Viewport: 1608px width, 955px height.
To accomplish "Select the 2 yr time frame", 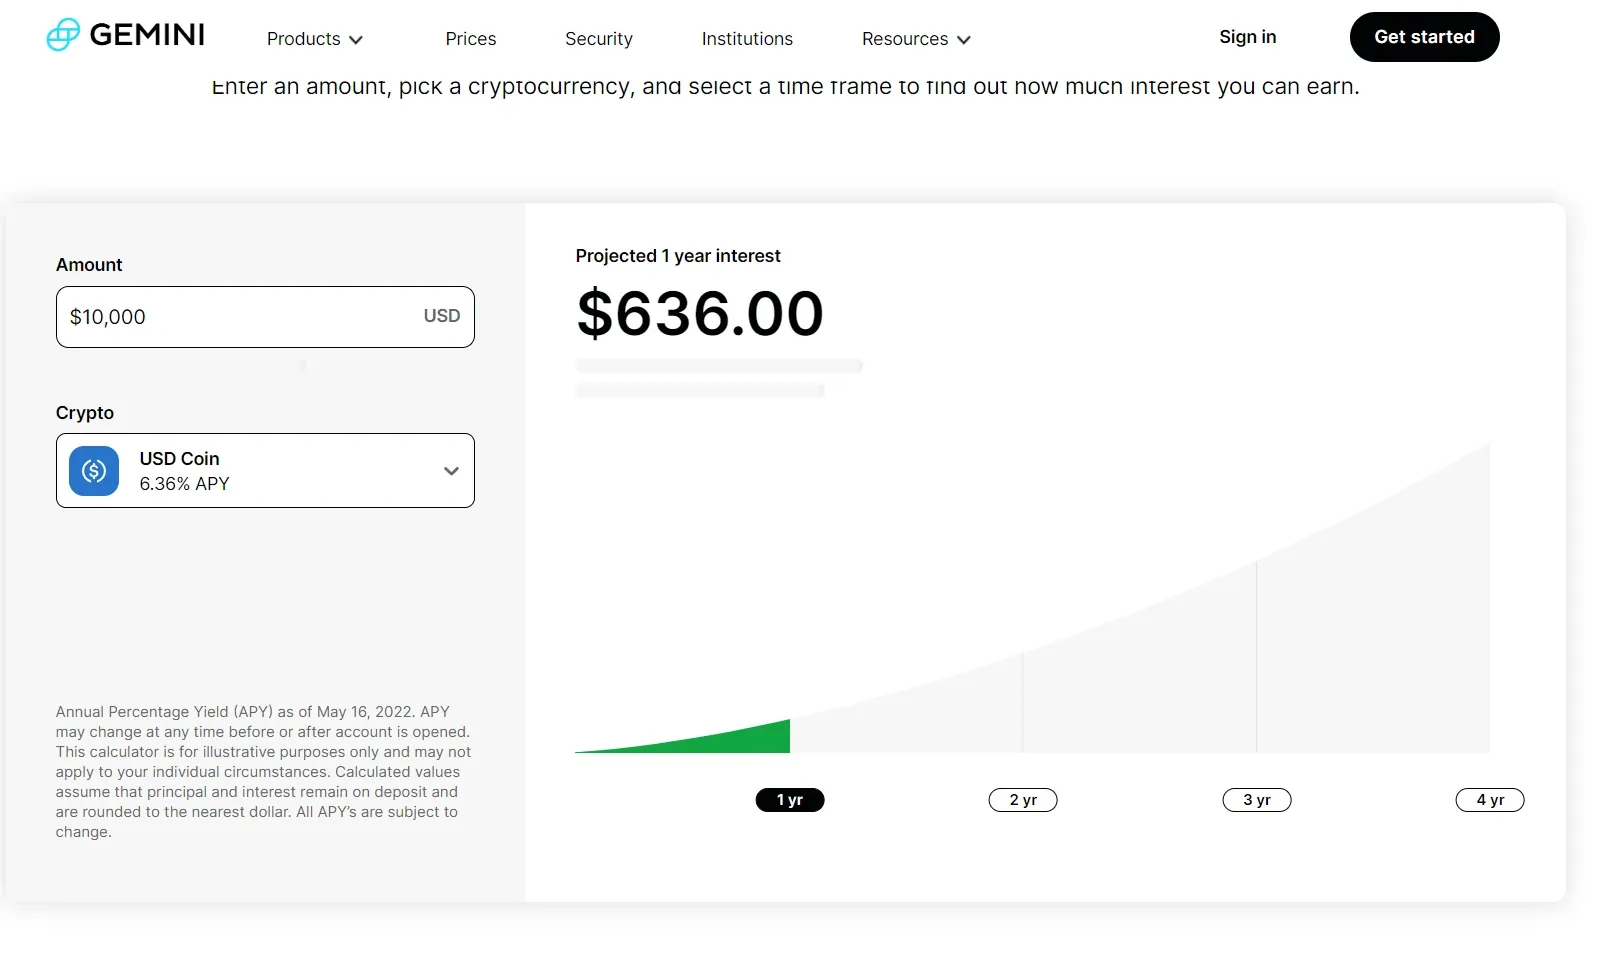I will (x=1023, y=800).
